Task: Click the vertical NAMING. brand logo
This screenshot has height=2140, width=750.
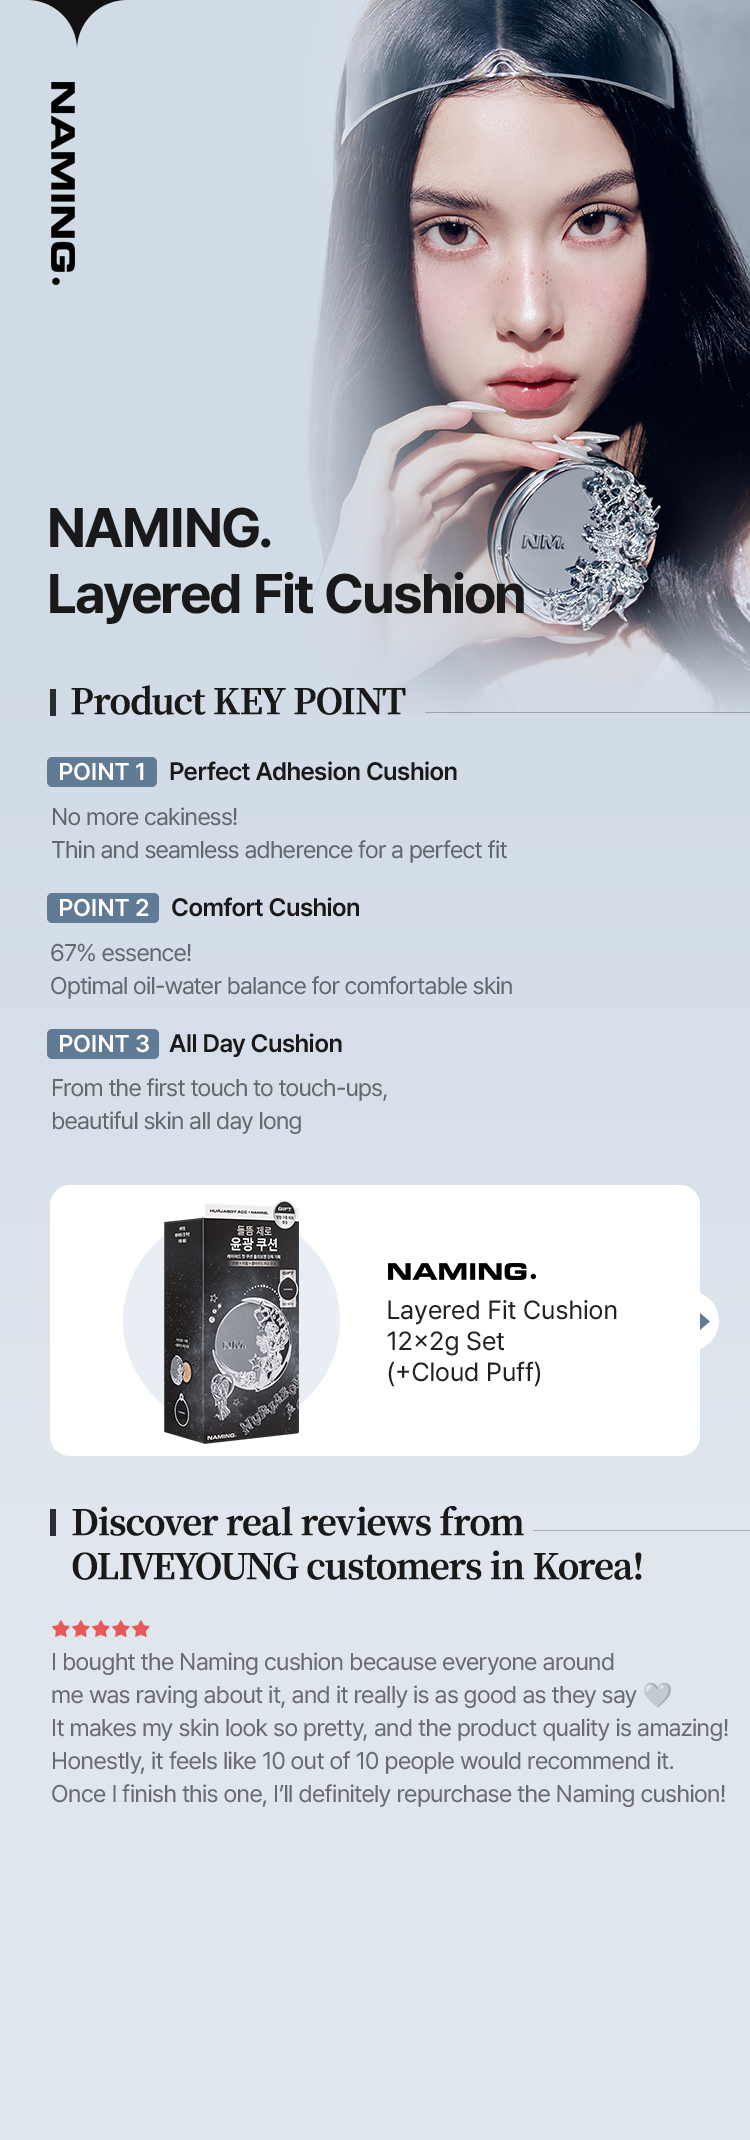Action: [x=62, y=183]
